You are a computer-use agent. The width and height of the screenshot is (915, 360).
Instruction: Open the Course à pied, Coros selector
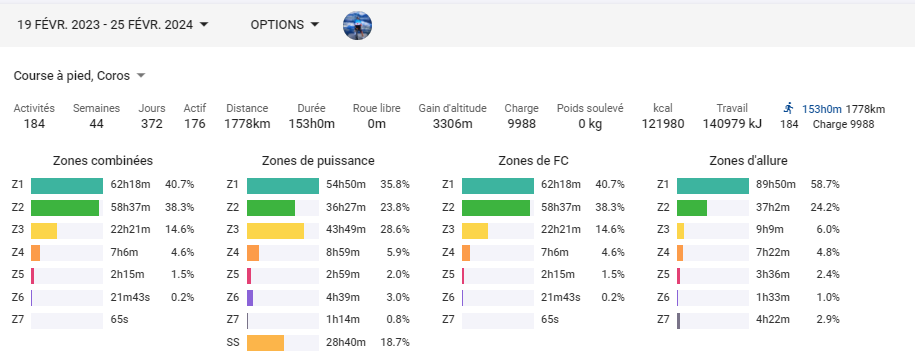(79, 76)
